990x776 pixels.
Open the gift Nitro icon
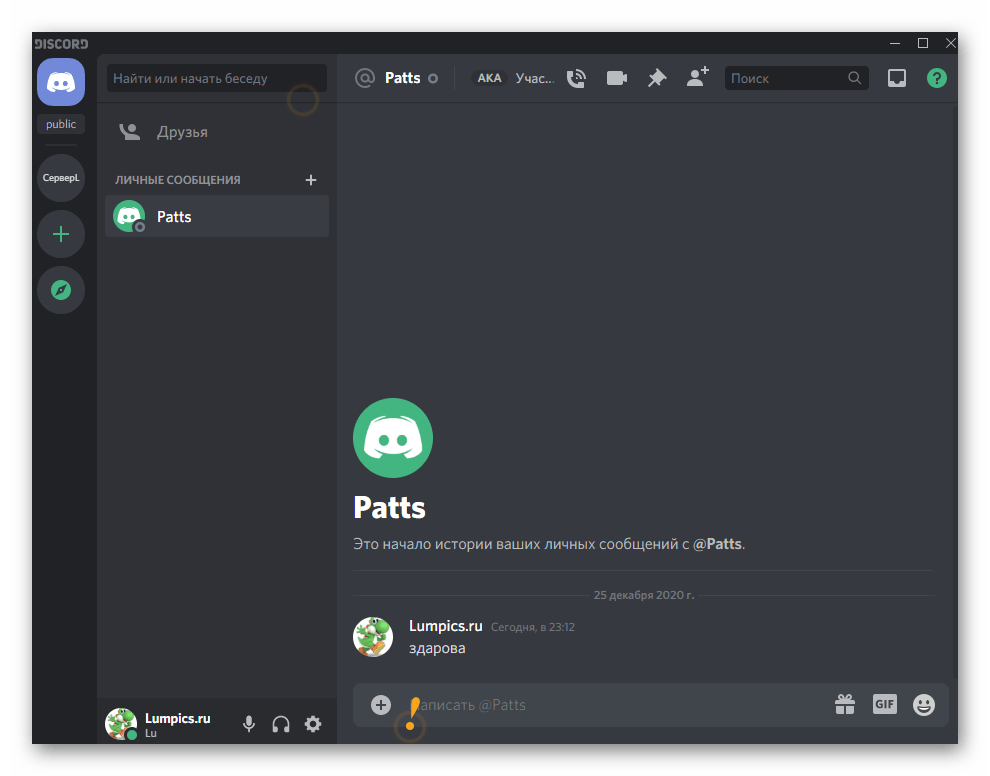click(845, 705)
